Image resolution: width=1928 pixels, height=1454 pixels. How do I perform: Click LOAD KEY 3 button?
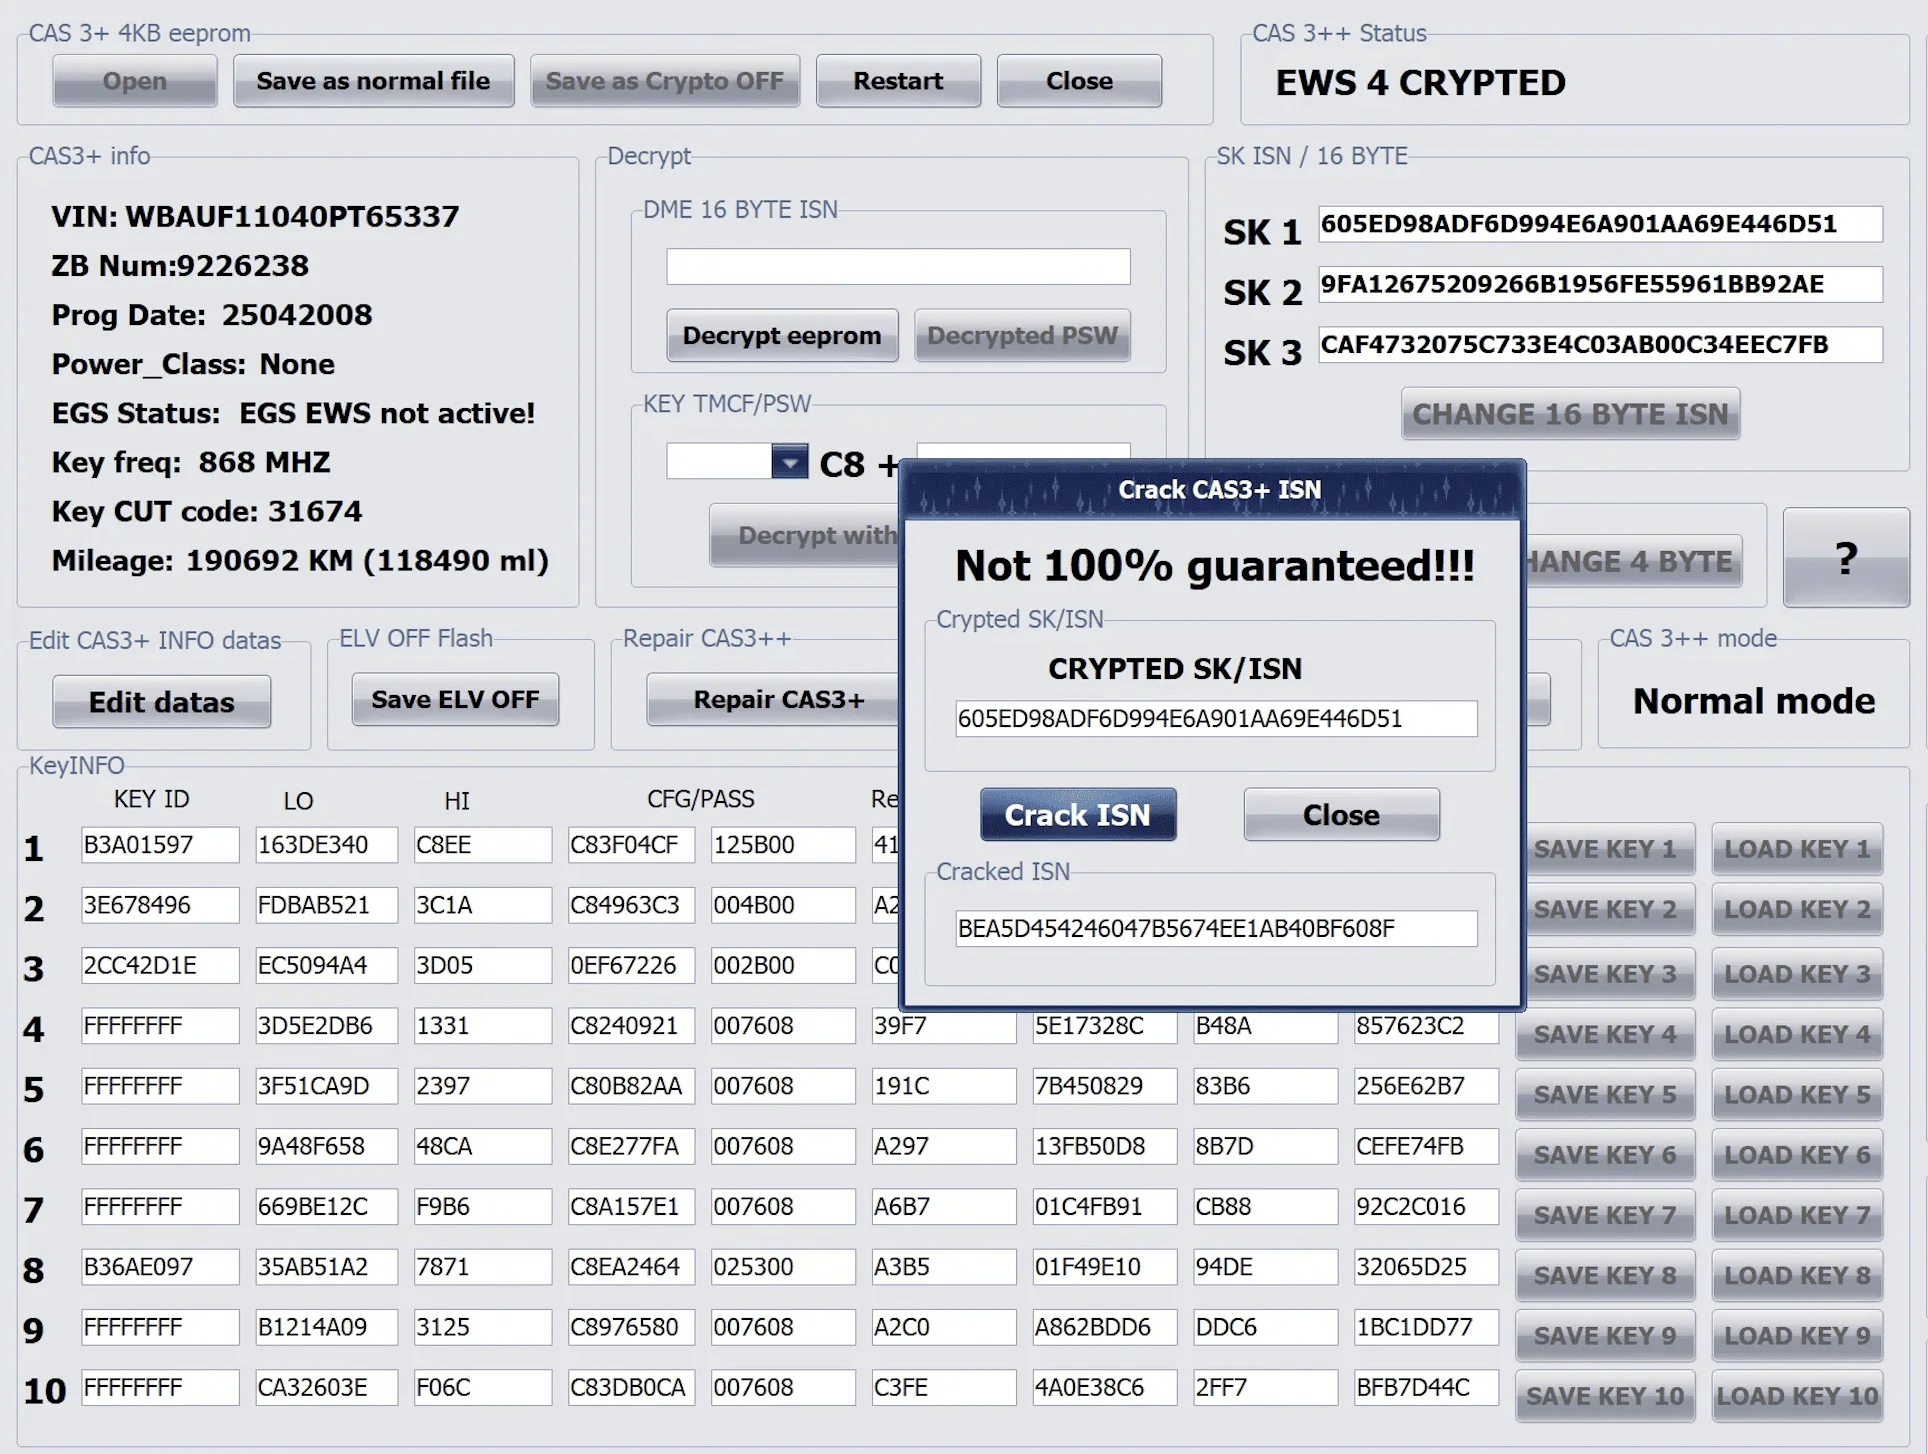coord(1797,974)
